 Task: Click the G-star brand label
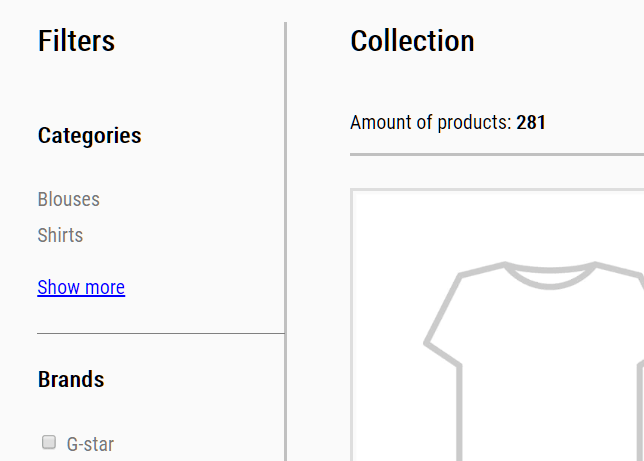[90, 444]
